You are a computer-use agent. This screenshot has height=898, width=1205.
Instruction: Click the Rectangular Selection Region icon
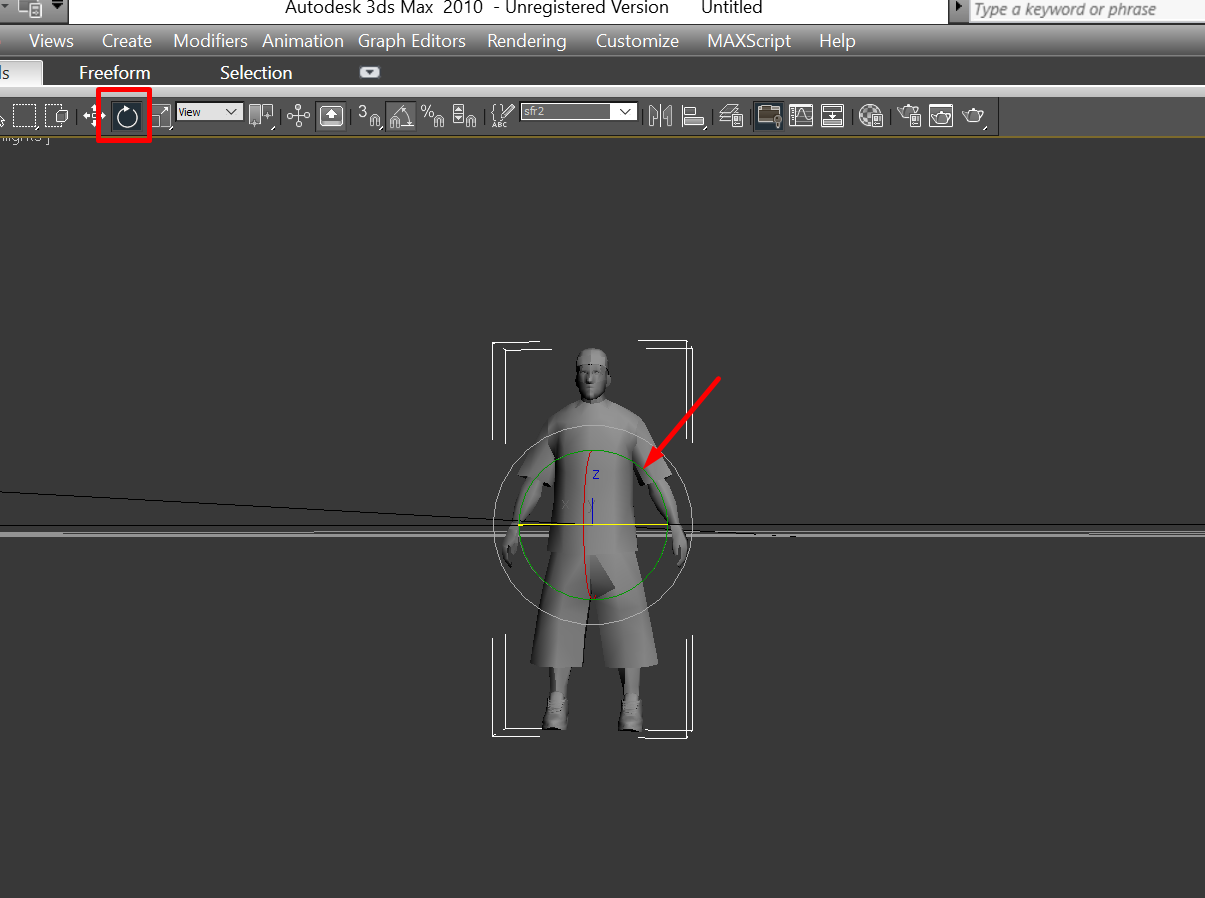tap(24, 116)
